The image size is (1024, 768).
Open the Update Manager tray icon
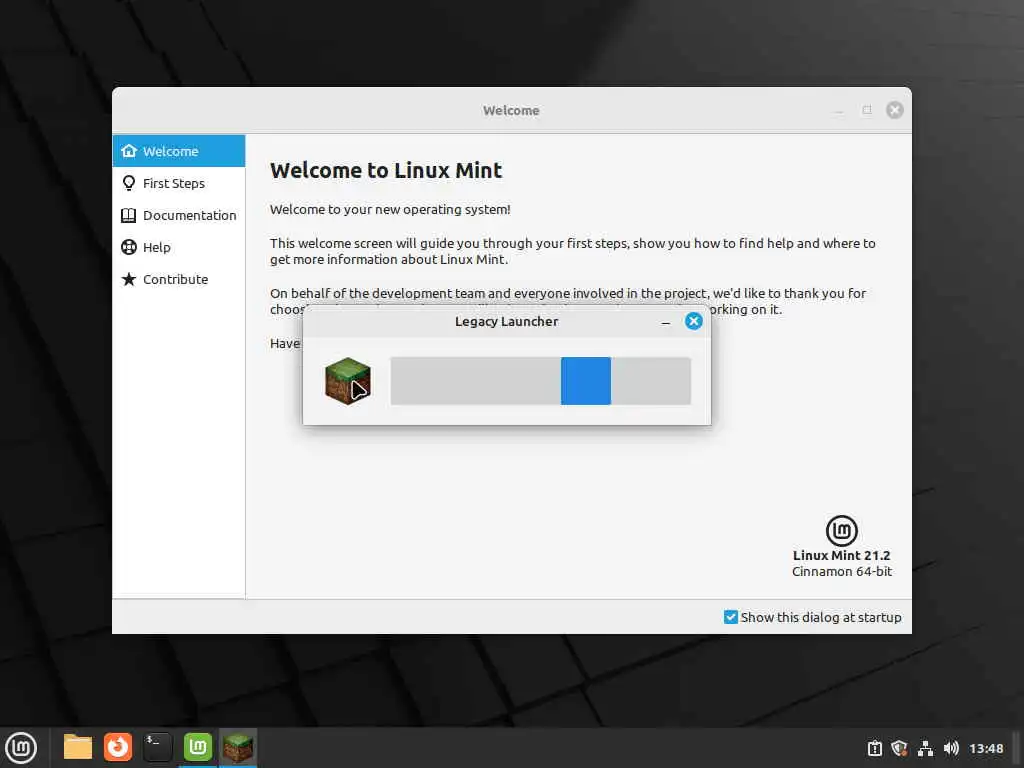click(874, 748)
